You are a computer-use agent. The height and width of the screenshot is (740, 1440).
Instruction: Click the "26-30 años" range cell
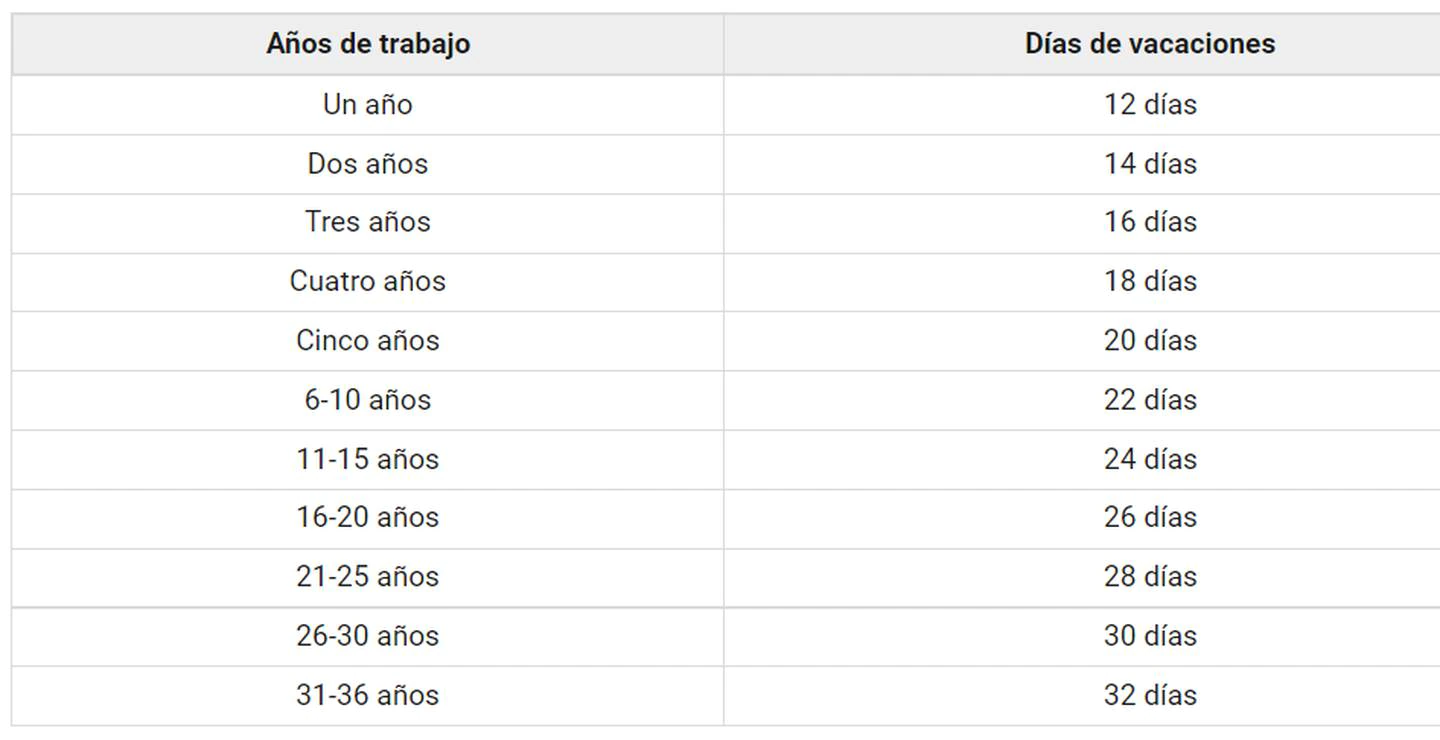point(368,636)
